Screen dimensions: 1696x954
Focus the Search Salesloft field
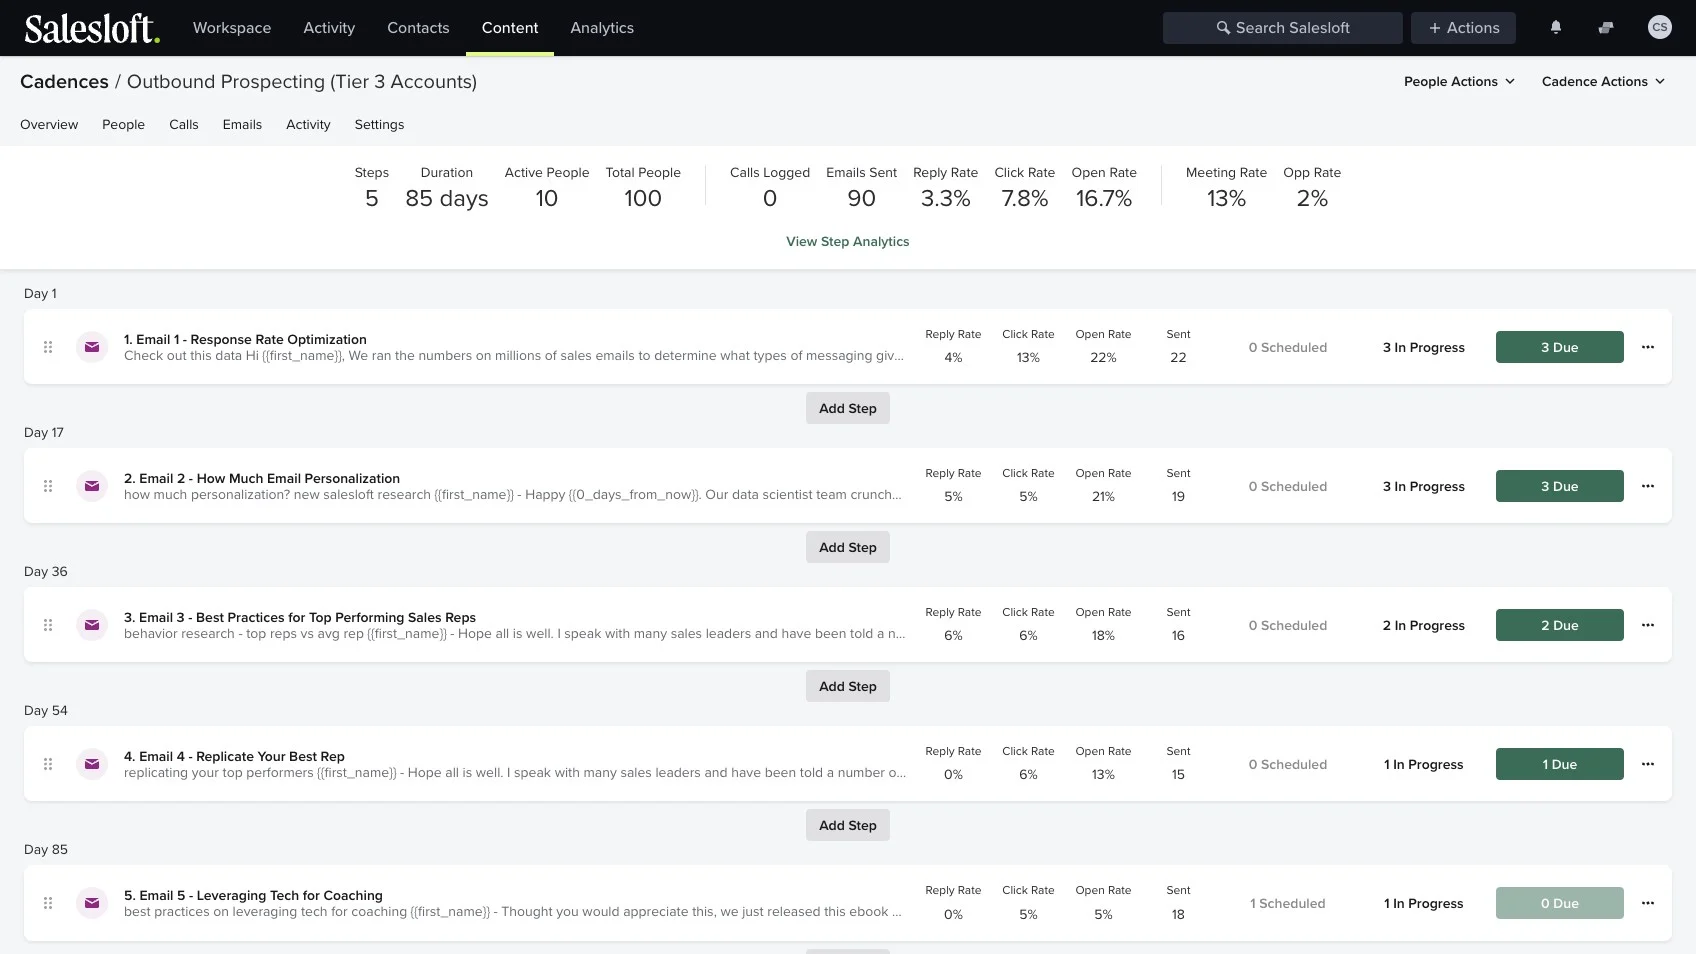click(x=1282, y=28)
